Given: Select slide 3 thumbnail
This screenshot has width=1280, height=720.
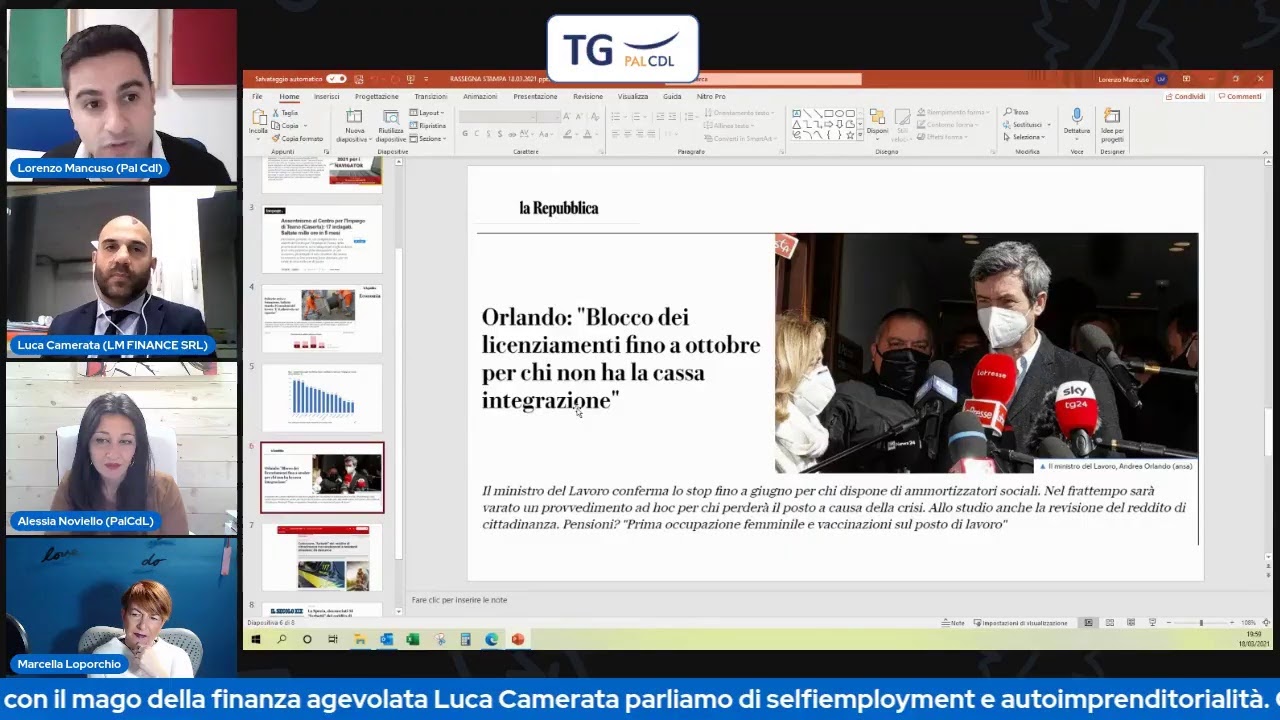Looking at the screenshot, I should tap(322, 238).
